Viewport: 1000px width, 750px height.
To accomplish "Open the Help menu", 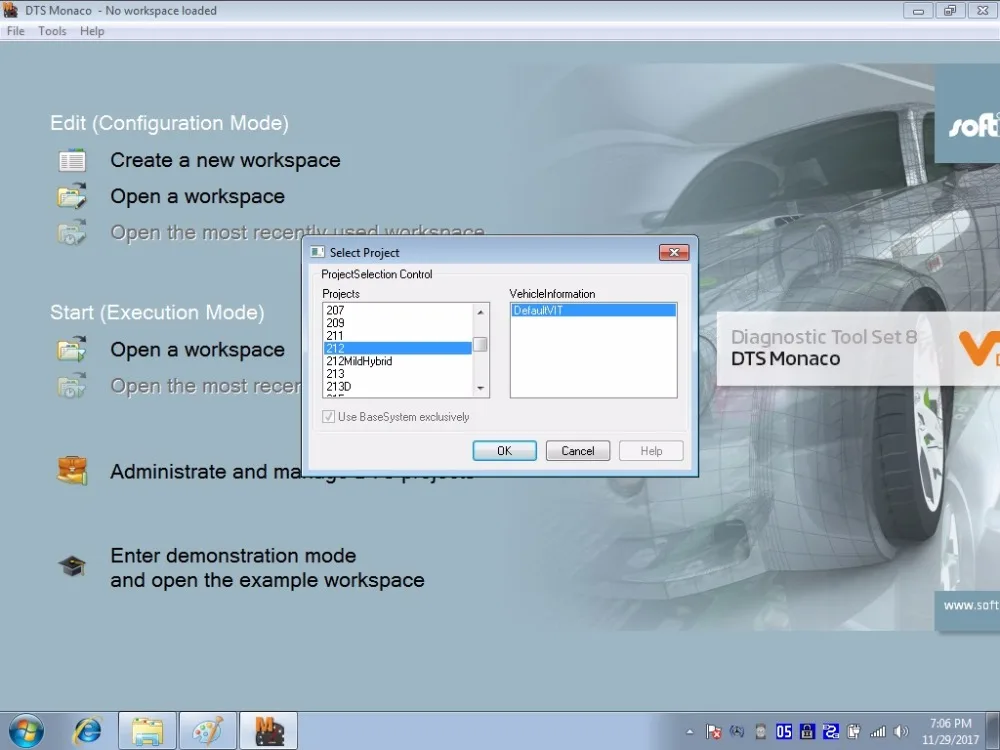I will click(x=92, y=31).
